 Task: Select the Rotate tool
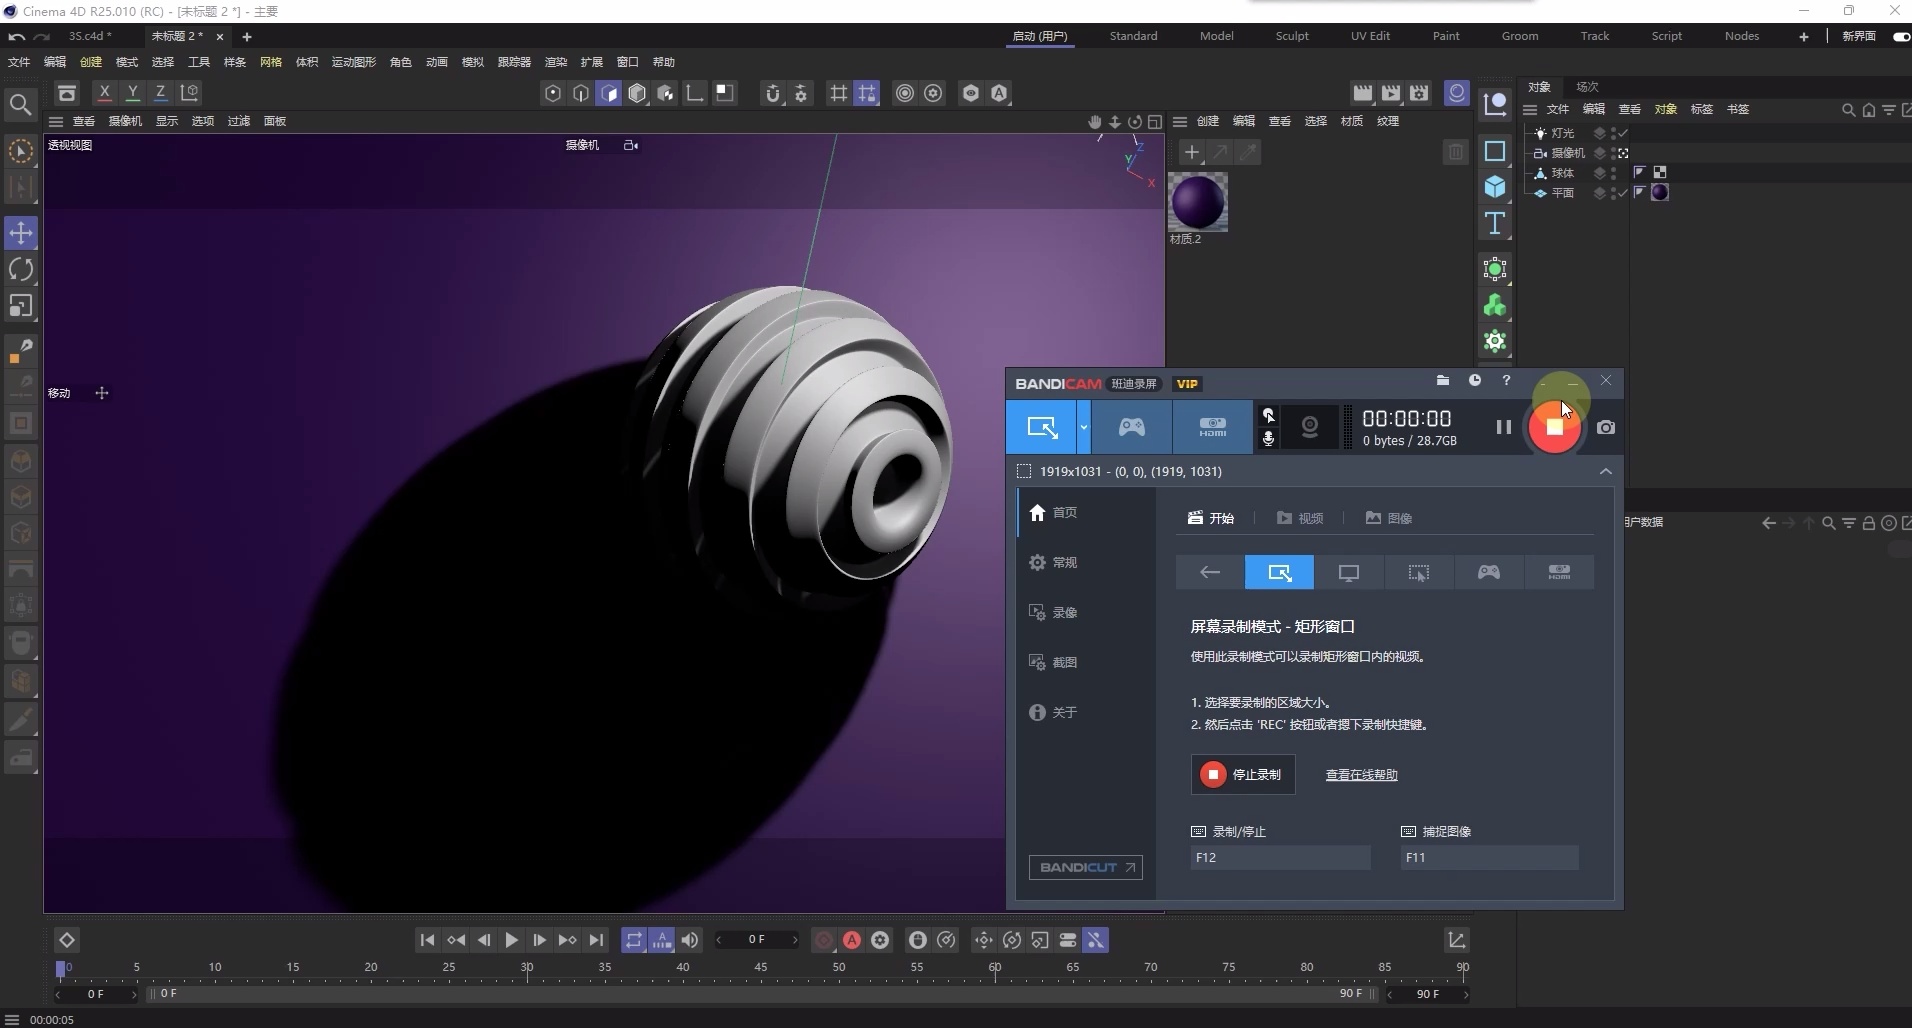pyautogui.click(x=21, y=269)
